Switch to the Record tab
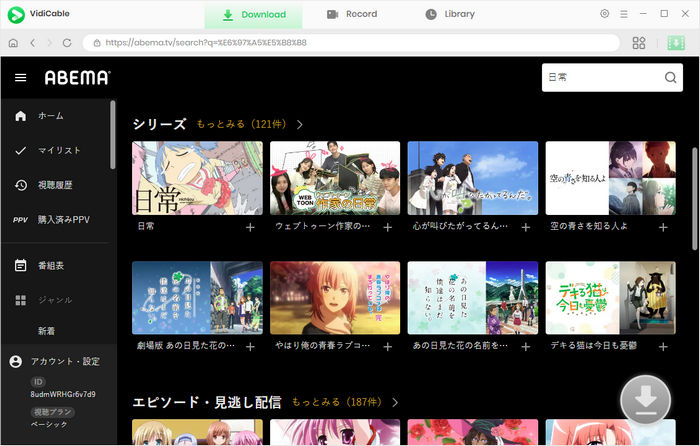The height and width of the screenshot is (446, 700). [352, 14]
